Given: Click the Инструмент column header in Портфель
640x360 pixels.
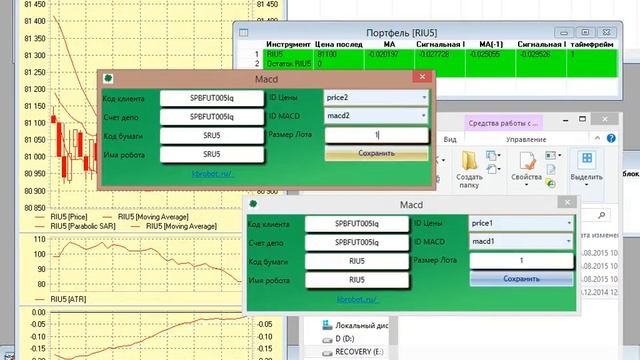Looking at the screenshot, I should pyautogui.click(x=288, y=44).
